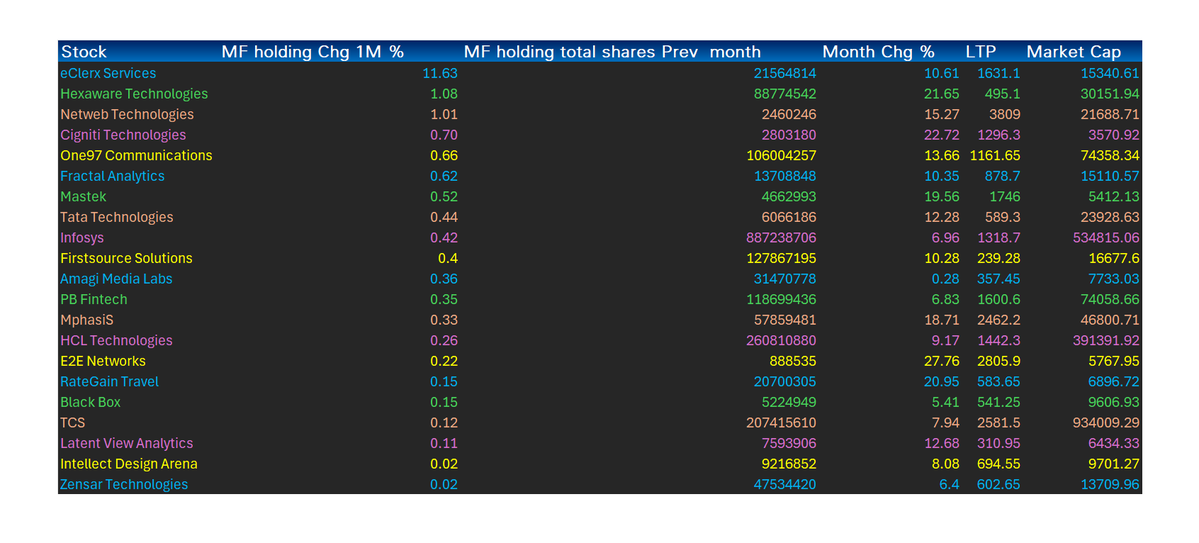This screenshot has width=1199, height=543.
Task: Select the Zensar Technologies stock name
Action: coord(124,485)
